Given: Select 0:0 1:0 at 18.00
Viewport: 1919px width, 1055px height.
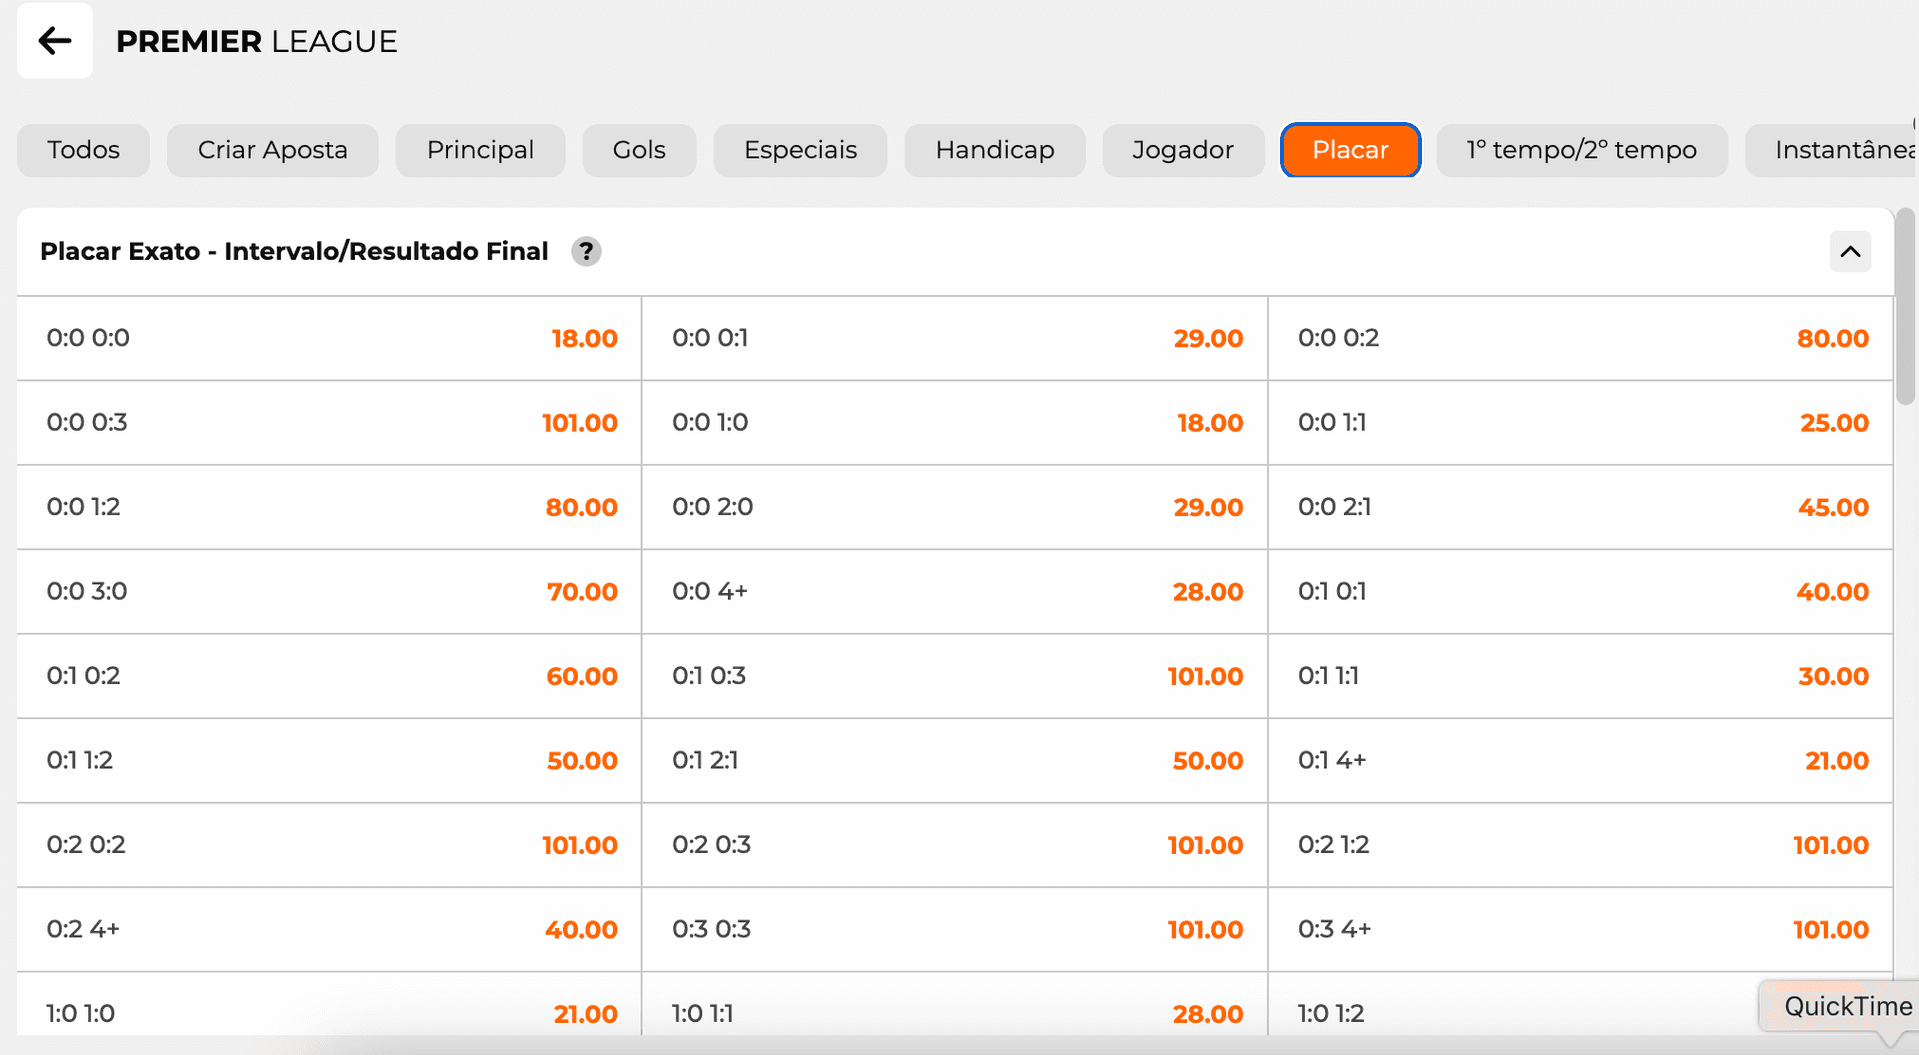Looking at the screenshot, I should click(955, 423).
